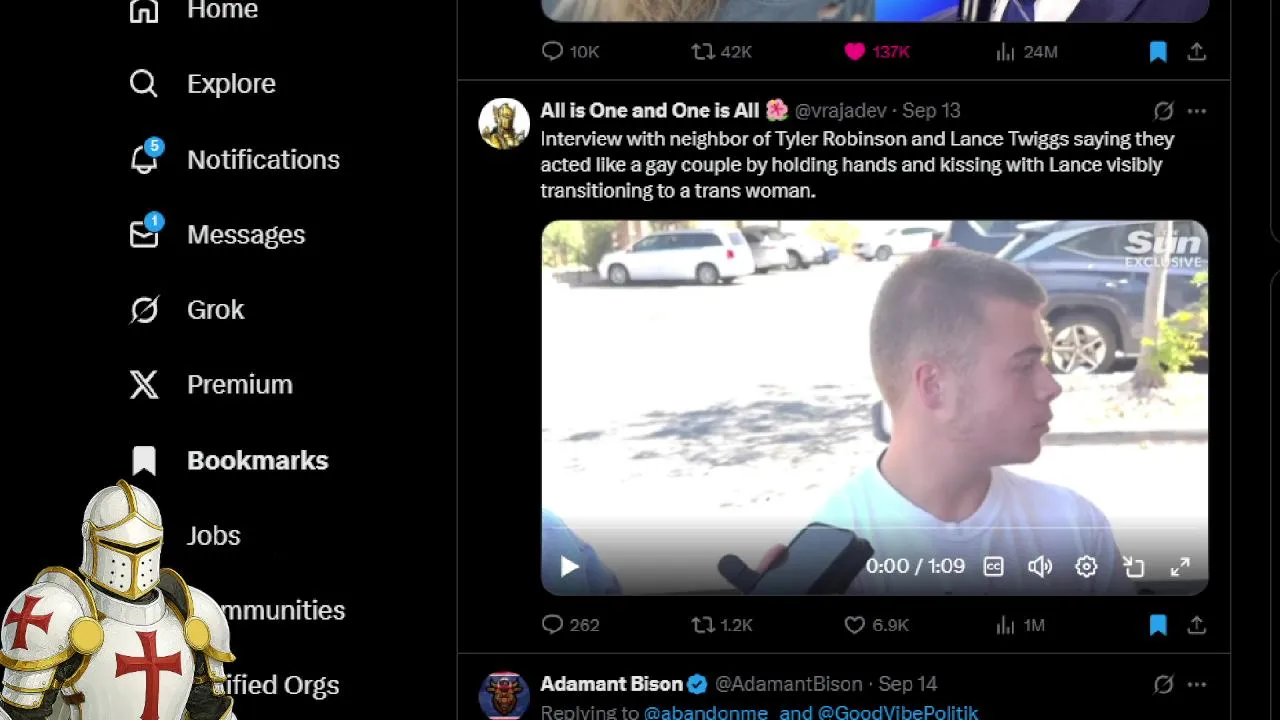
Task: Open video settings gear
Action: coord(1086,567)
